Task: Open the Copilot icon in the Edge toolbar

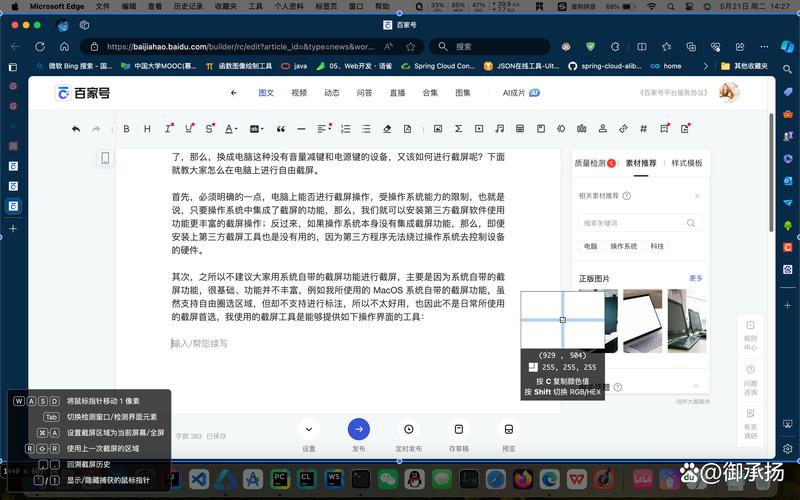Action: point(787,46)
